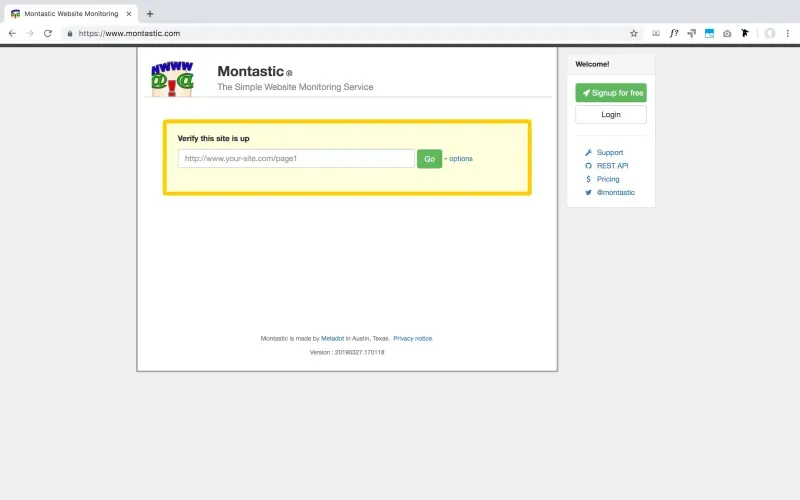The height and width of the screenshot is (500, 800).
Task: Click the padlock icon in address bar
Action: [x=70, y=33]
